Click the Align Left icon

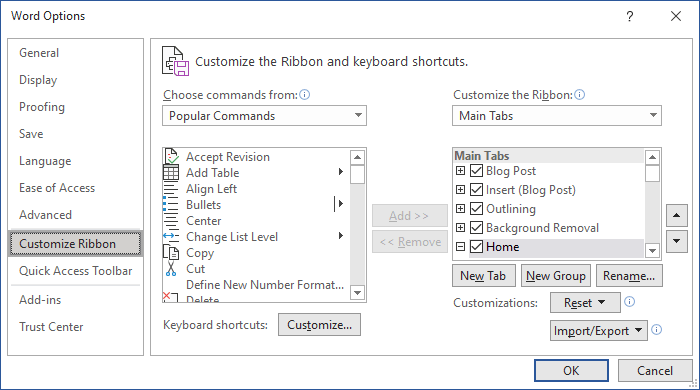(171, 189)
